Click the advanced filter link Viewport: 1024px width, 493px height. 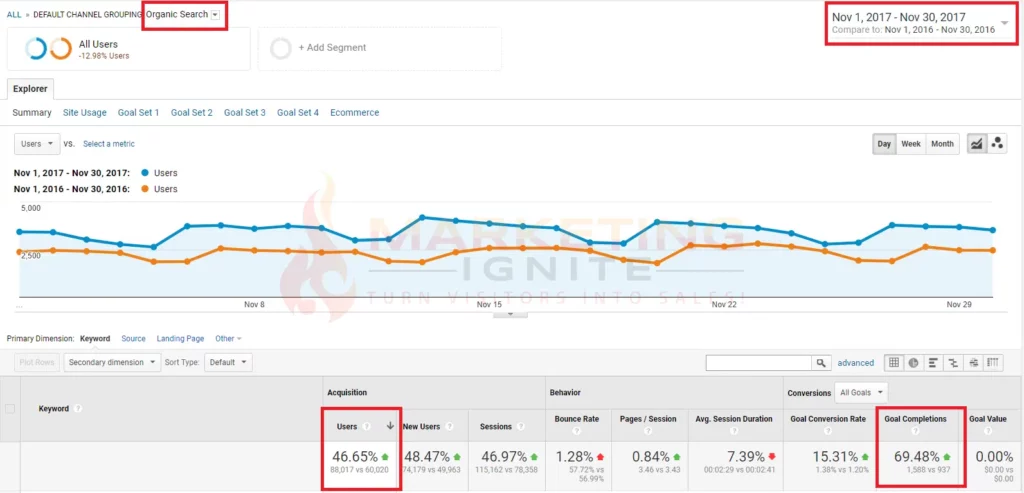tap(855, 363)
